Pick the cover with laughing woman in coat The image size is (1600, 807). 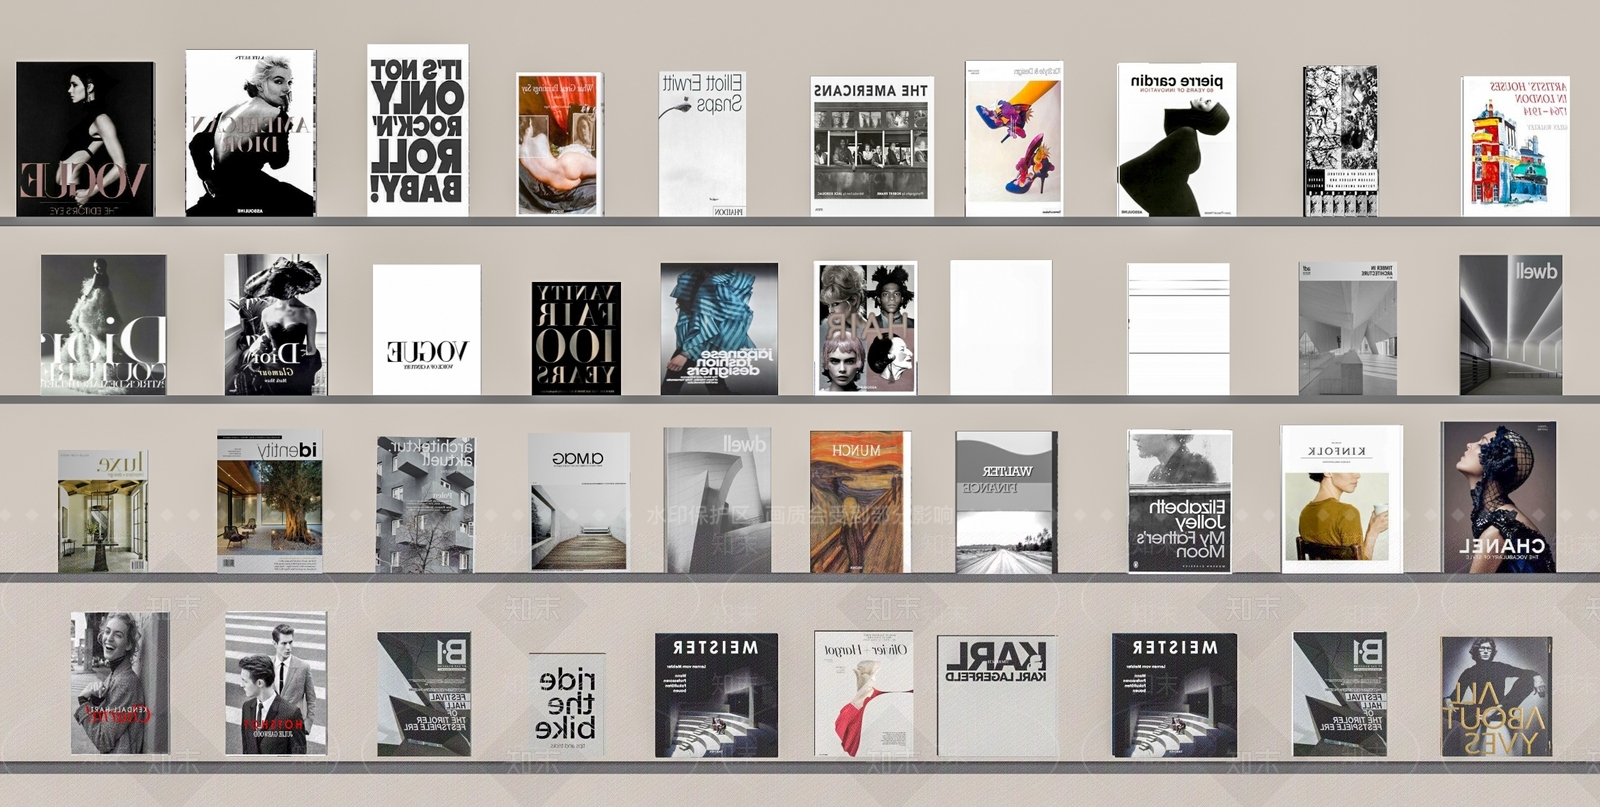point(120,683)
